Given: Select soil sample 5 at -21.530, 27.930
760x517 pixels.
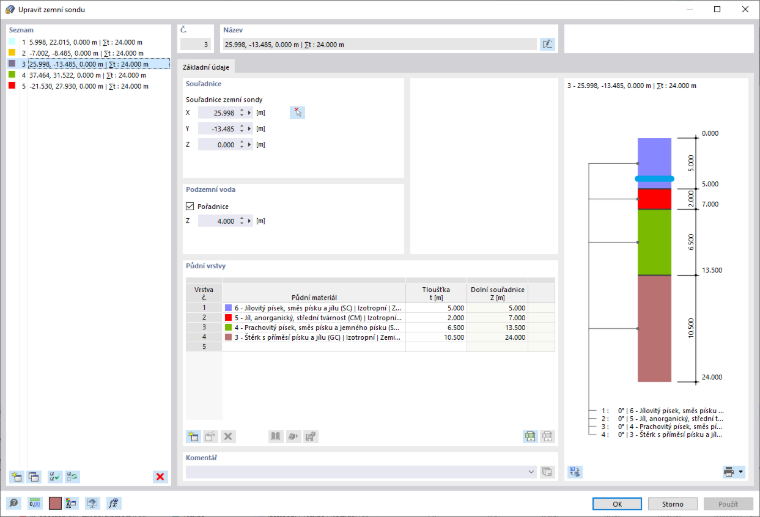Looking at the screenshot, I should 88,86.
